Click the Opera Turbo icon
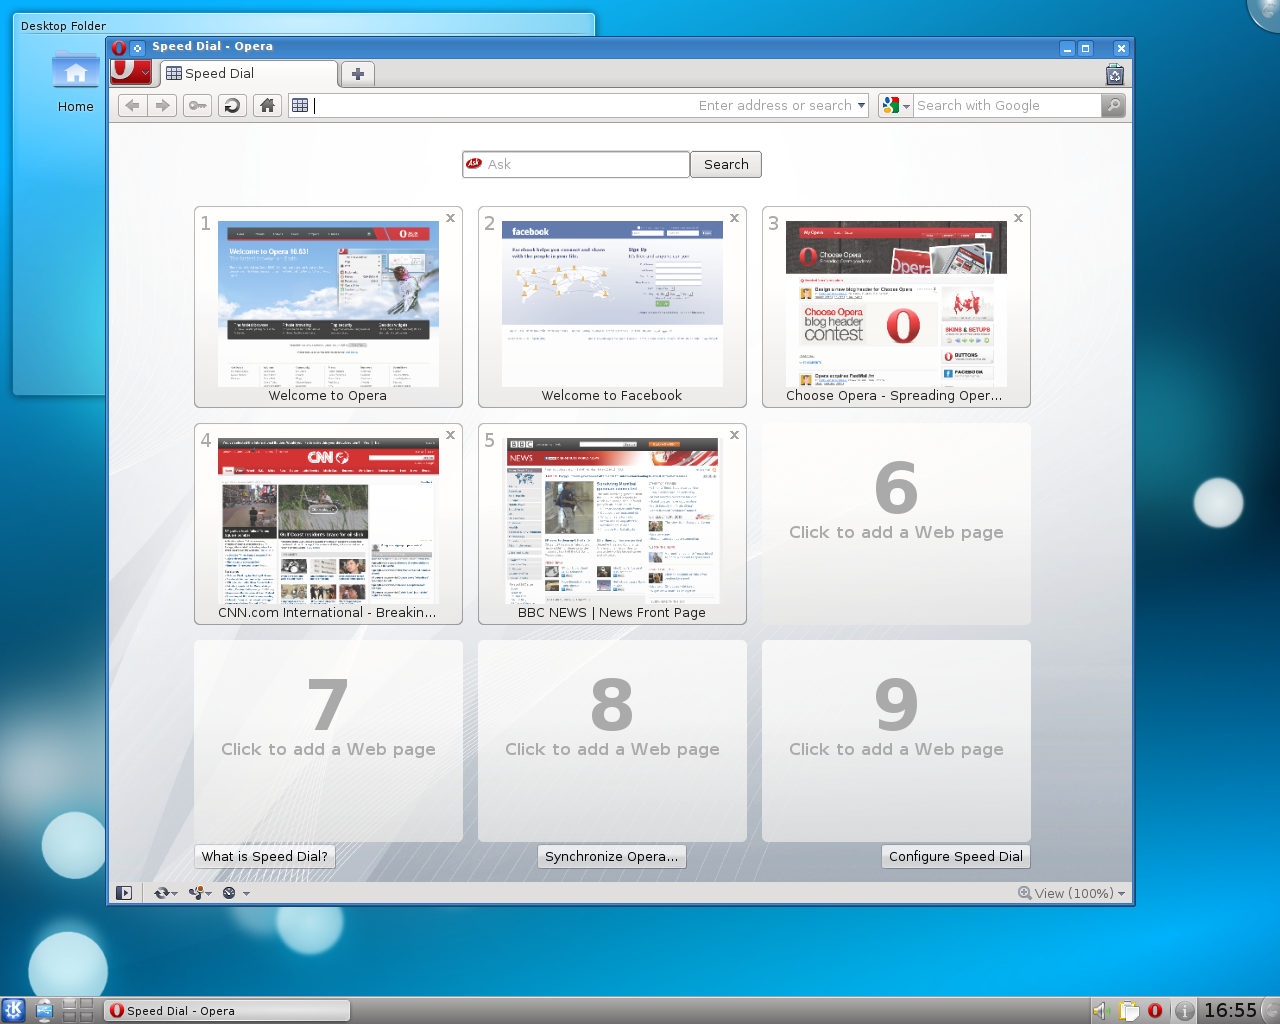This screenshot has height=1024, width=1280. [x=229, y=893]
